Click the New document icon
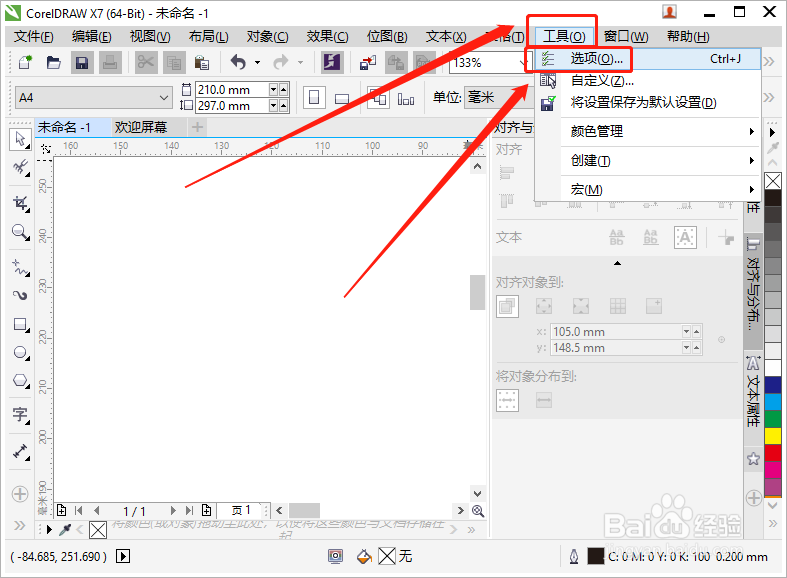787x578 pixels. [x=25, y=62]
